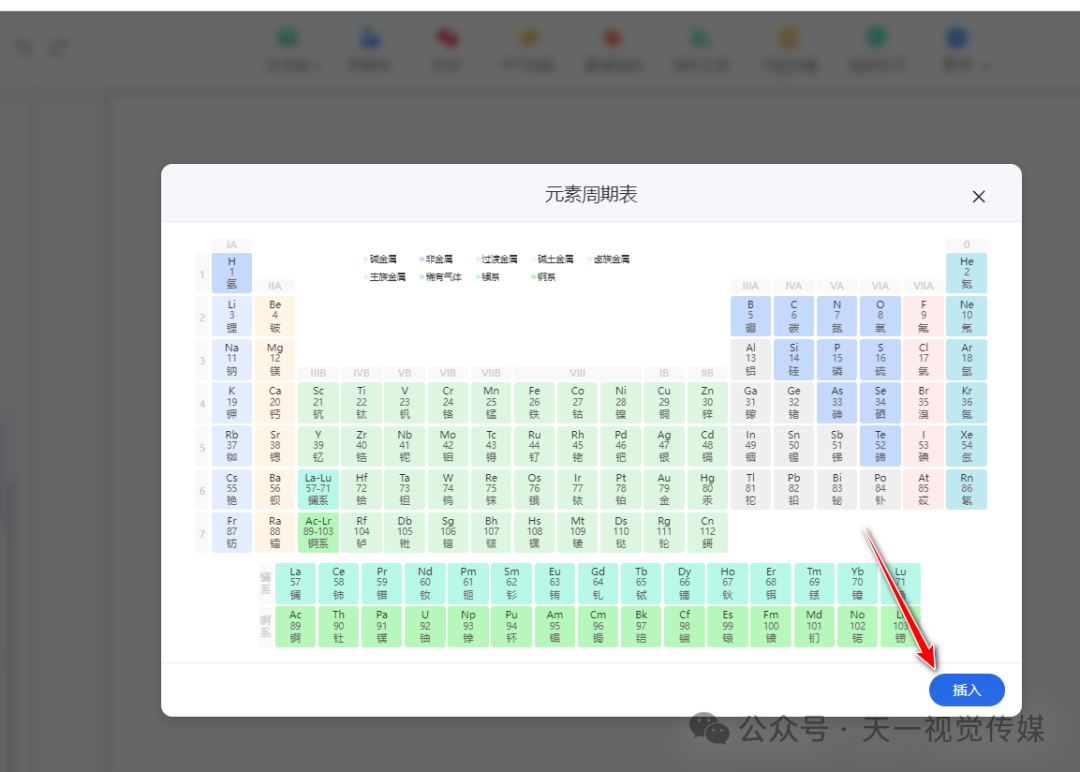This screenshot has height=772, width=1080.
Task: Select the Hydrogen element cell
Action: point(231,272)
